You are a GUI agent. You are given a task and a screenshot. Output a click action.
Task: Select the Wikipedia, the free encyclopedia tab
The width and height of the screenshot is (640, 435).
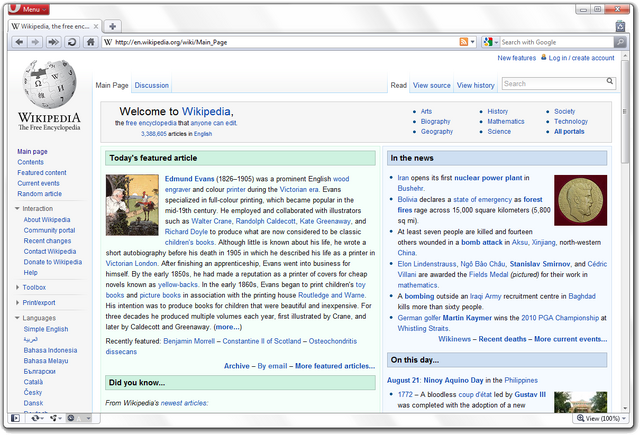pos(55,26)
